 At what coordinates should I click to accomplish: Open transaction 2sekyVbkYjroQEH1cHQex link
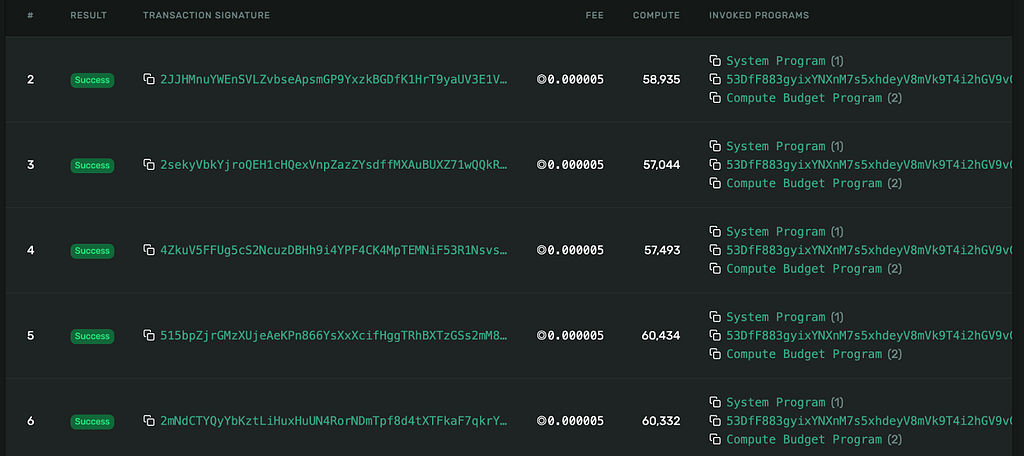(x=334, y=165)
